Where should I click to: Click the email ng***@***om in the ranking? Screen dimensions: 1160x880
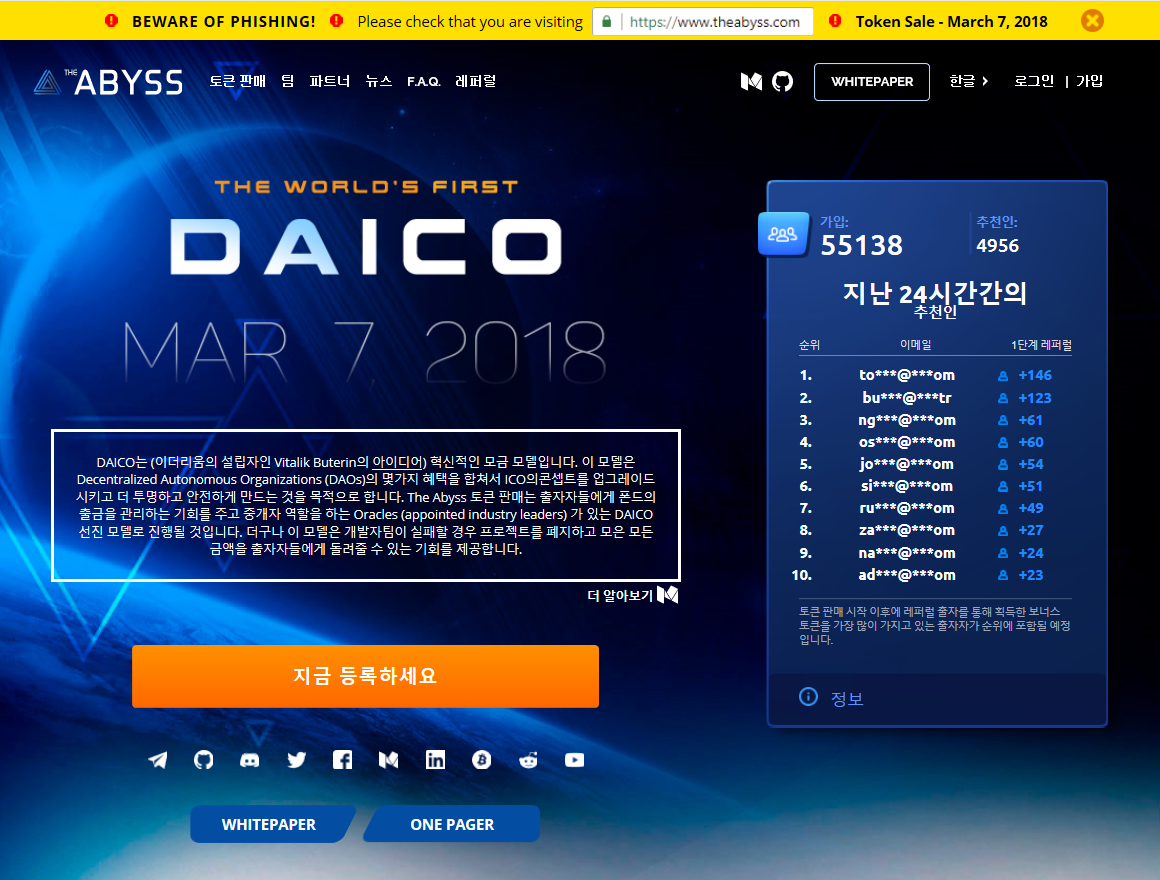pyautogui.click(x=907, y=419)
